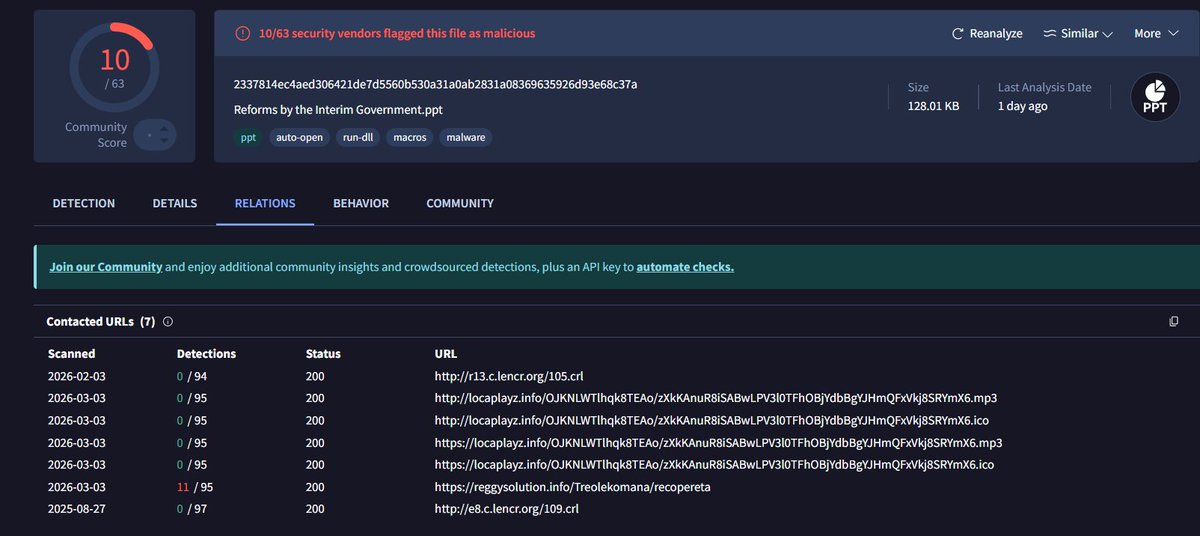Click the Similar approximately-equal icon

pos(1050,34)
